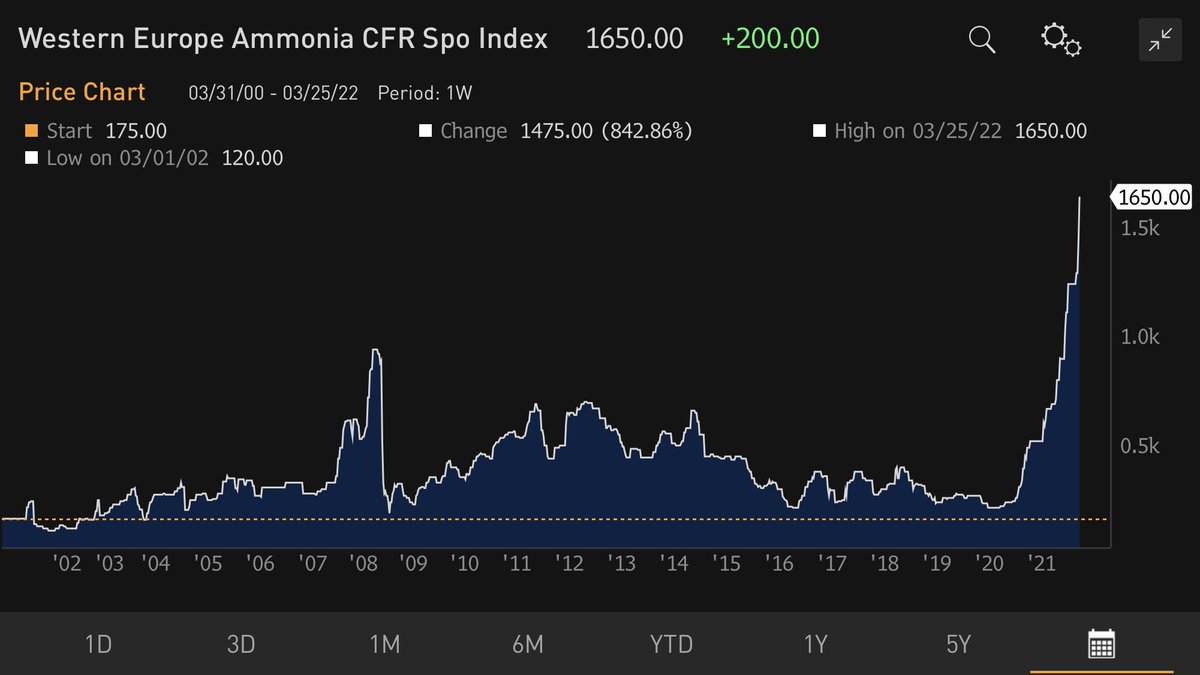Screen dimensions: 1200x675
Task: Click the Start value 175.00
Action: (x=136, y=131)
